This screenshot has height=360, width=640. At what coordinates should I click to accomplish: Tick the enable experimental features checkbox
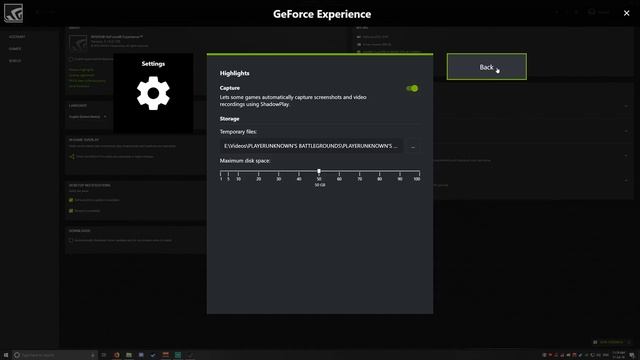coord(71,59)
